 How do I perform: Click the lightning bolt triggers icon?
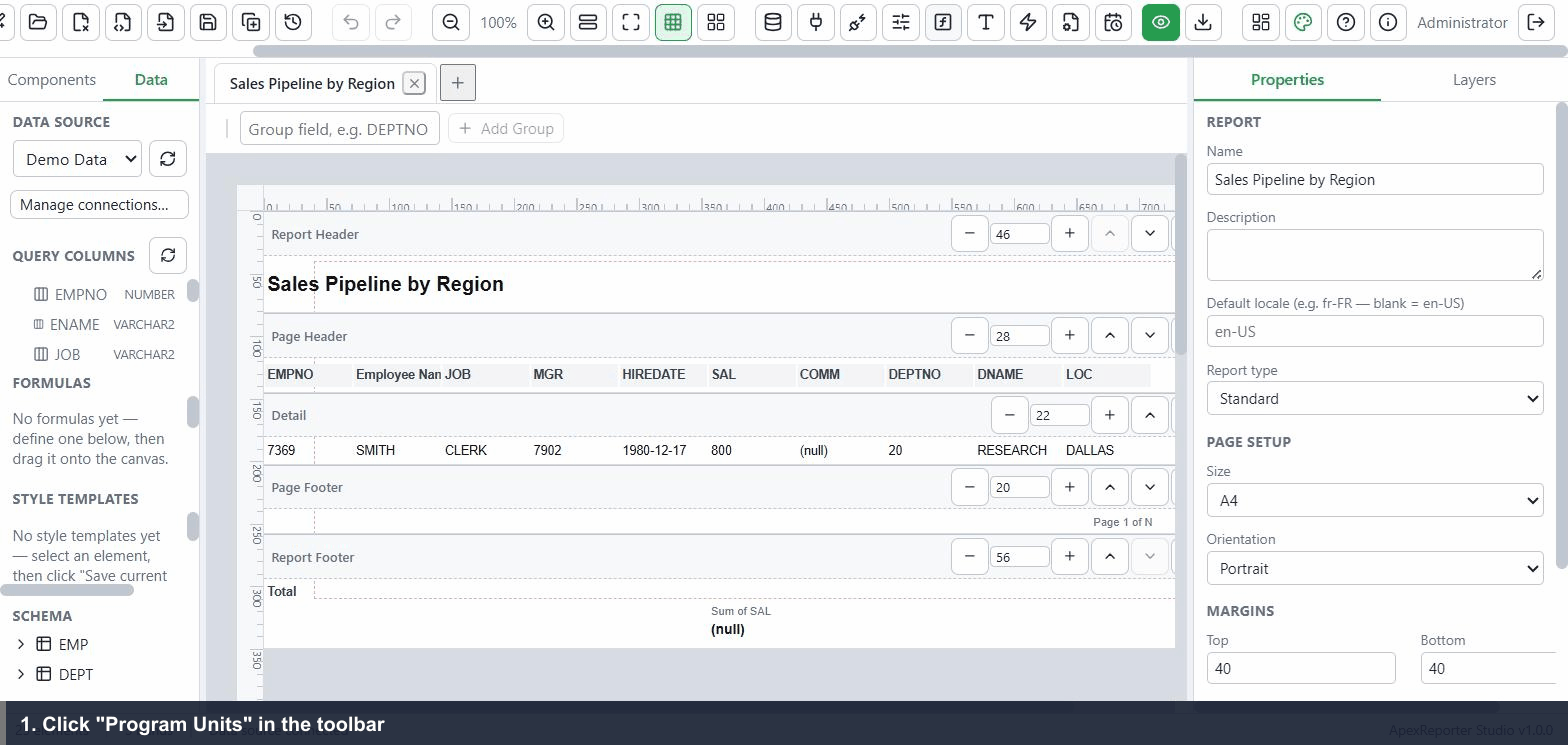click(x=1028, y=22)
